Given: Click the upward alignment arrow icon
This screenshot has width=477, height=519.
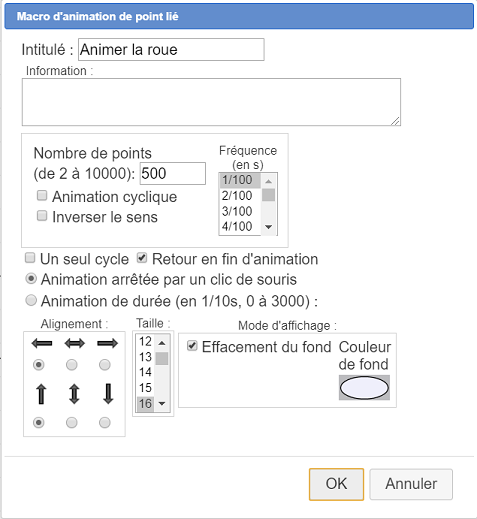Looking at the screenshot, I should [41, 394].
